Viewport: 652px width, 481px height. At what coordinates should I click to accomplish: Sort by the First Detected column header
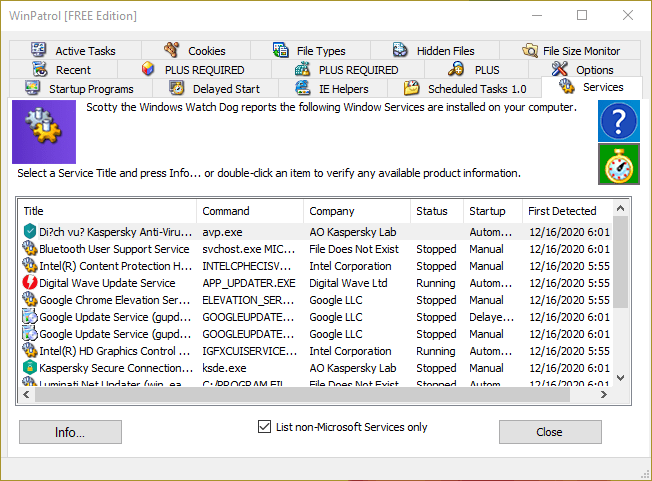pyautogui.click(x=568, y=211)
